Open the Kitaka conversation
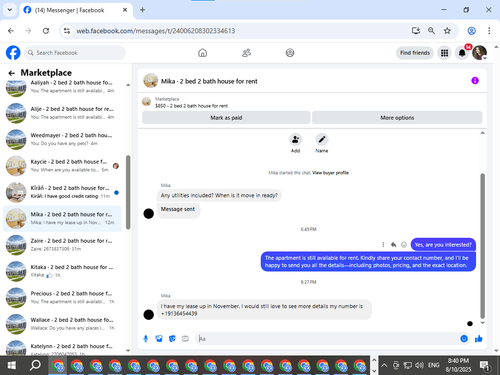This screenshot has height=375, width=500. click(62, 271)
